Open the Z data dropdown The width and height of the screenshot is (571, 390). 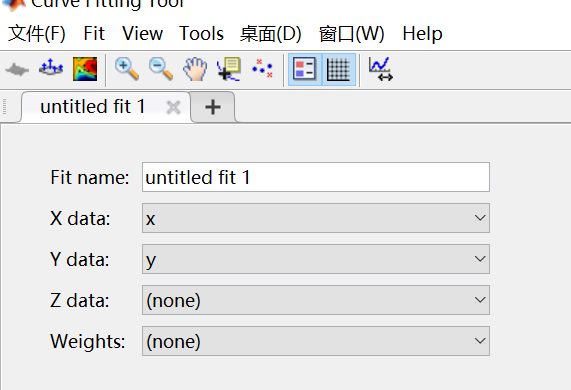(316, 300)
